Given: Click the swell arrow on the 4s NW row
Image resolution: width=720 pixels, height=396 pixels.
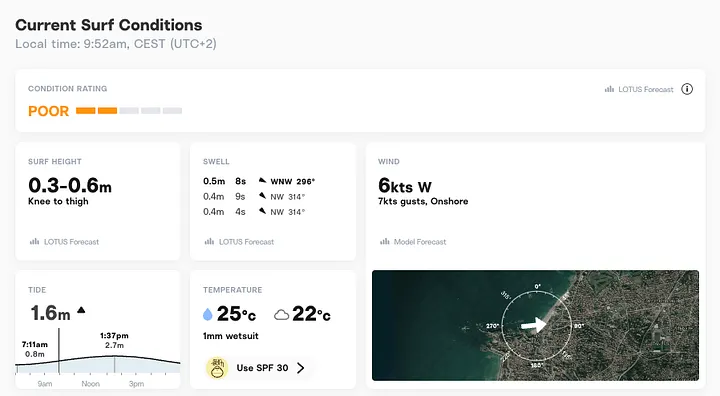Looking at the screenshot, I should click(262, 211).
